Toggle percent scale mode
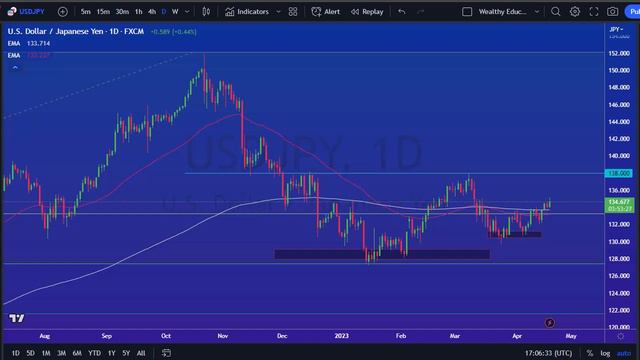Image resolution: width=640 pixels, height=360 pixels. pyautogui.click(x=590, y=353)
